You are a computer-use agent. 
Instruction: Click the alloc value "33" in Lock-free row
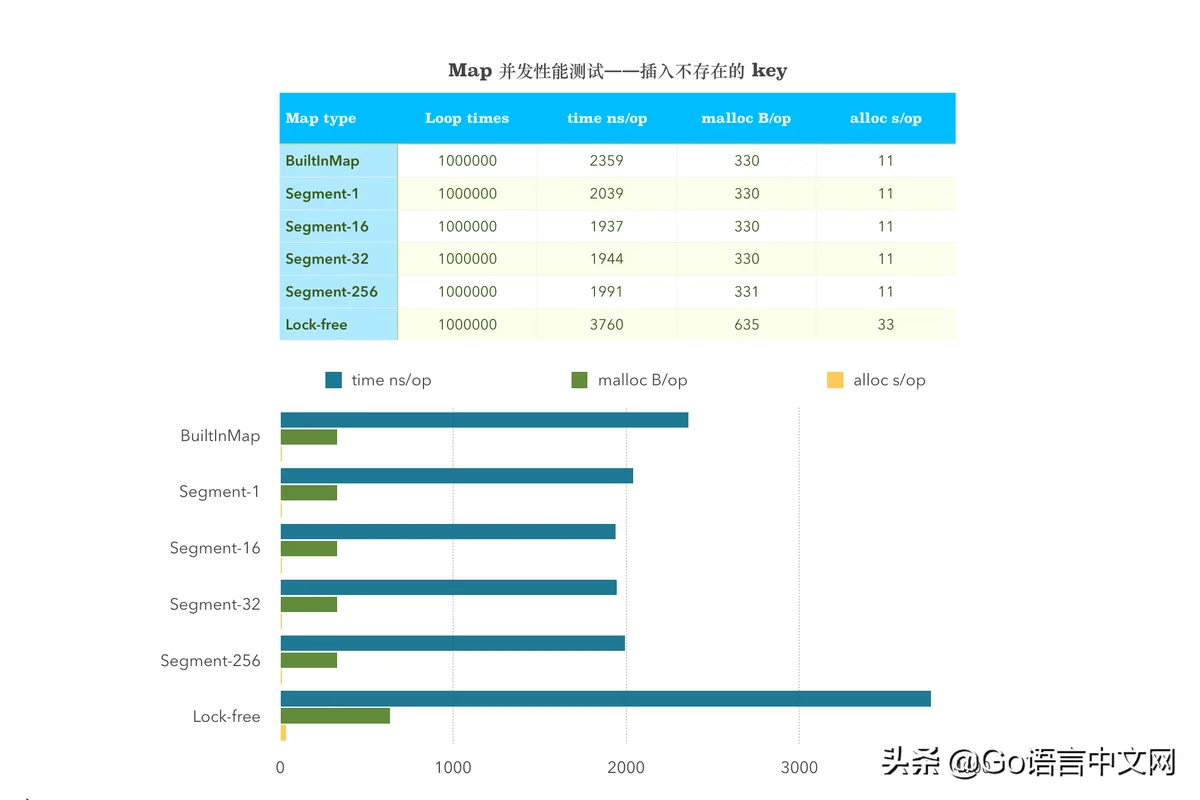886,325
